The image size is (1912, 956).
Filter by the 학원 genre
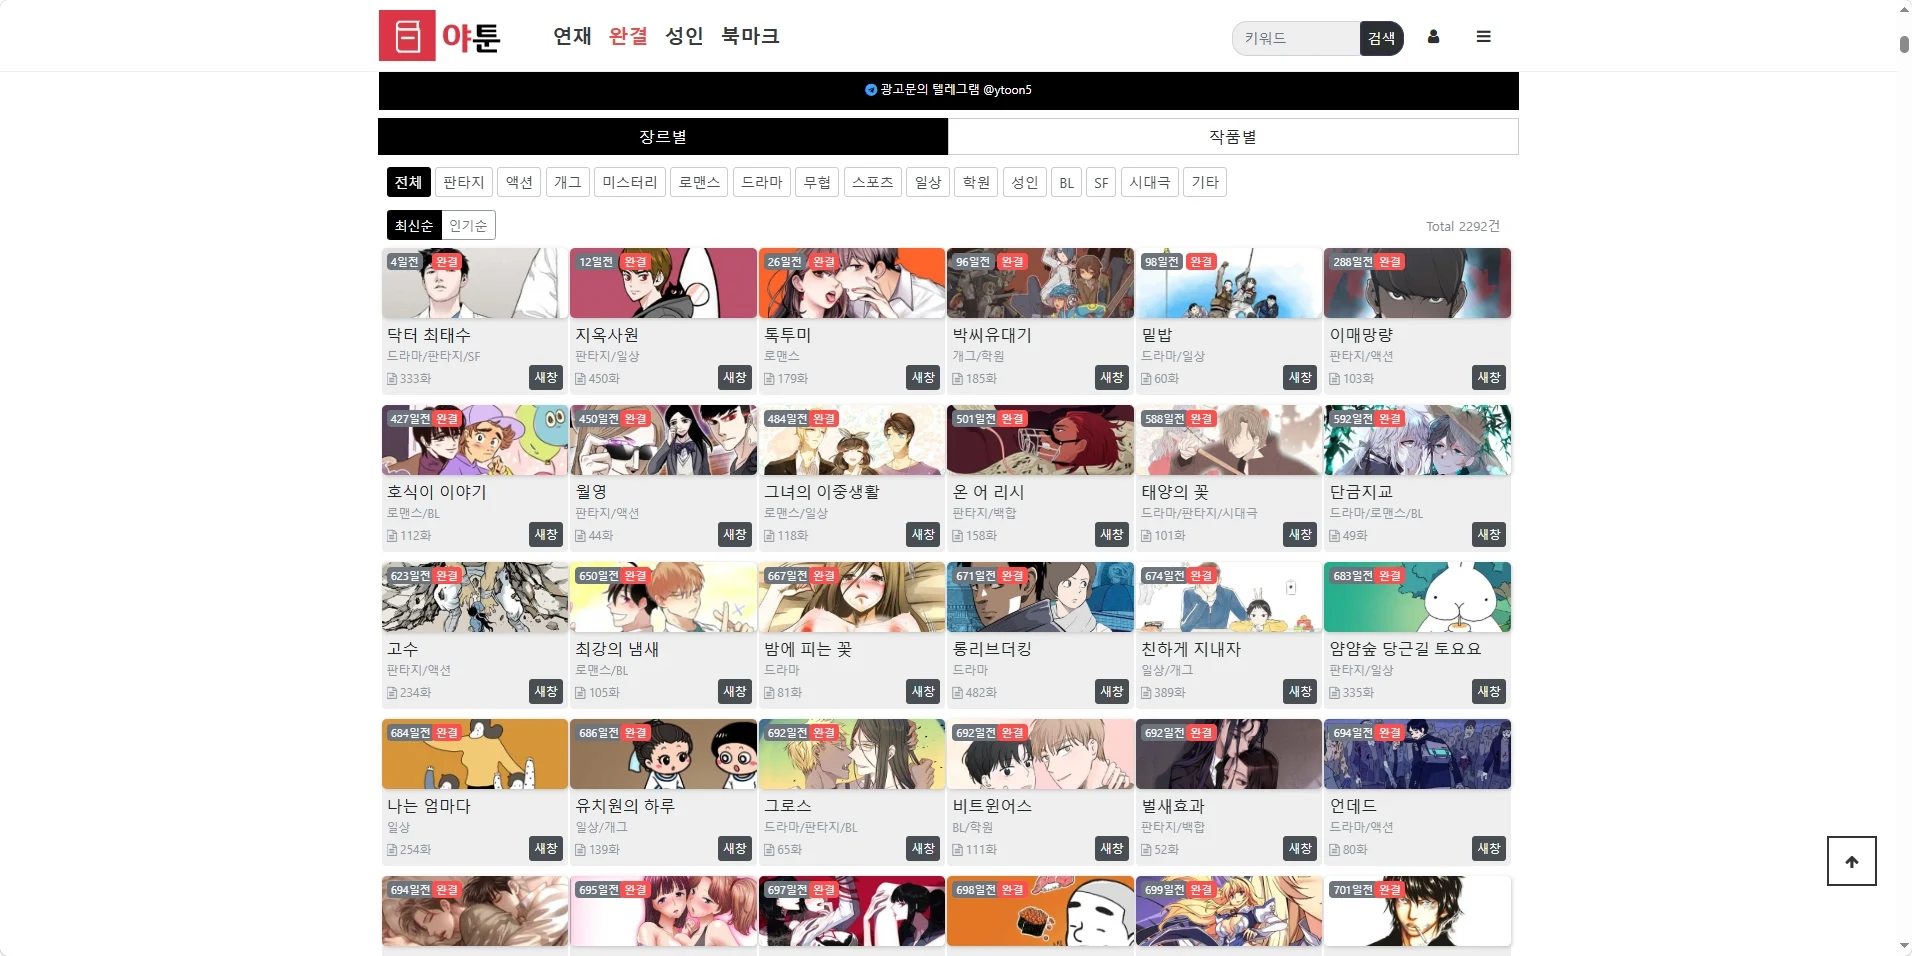[976, 182]
